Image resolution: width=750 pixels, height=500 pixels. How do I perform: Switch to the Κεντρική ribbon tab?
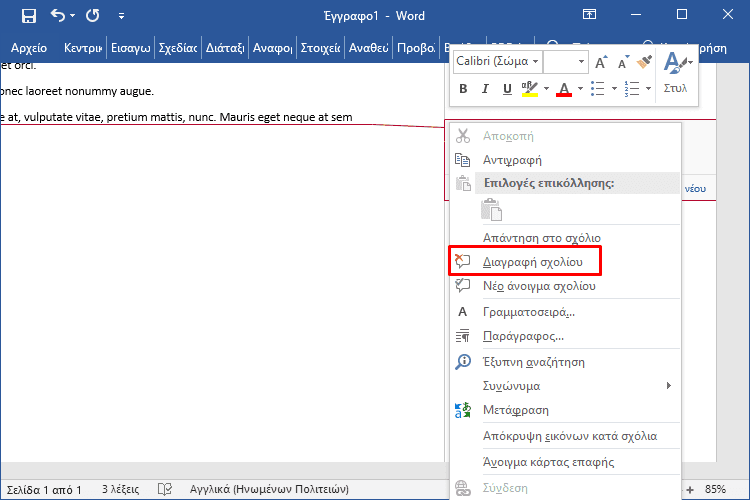pyautogui.click(x=83, y=48)
